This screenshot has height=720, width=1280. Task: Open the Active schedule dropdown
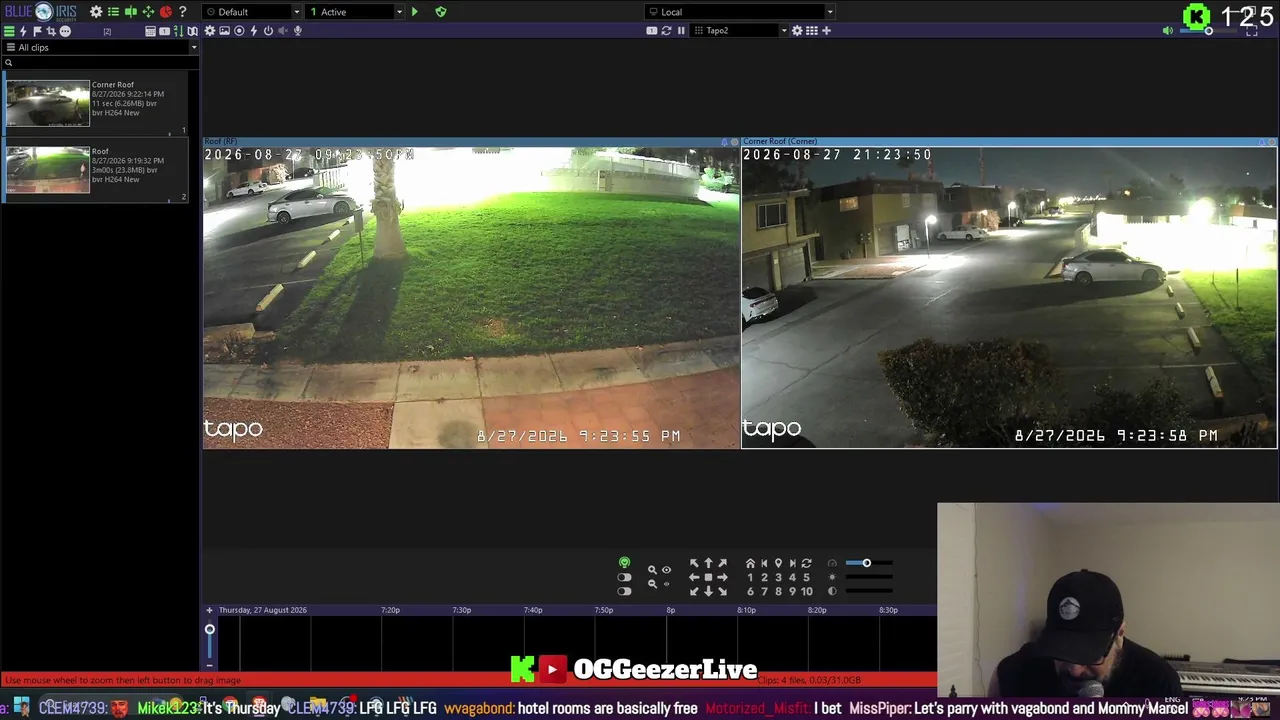pyautogui.click(x=355, y=12)
